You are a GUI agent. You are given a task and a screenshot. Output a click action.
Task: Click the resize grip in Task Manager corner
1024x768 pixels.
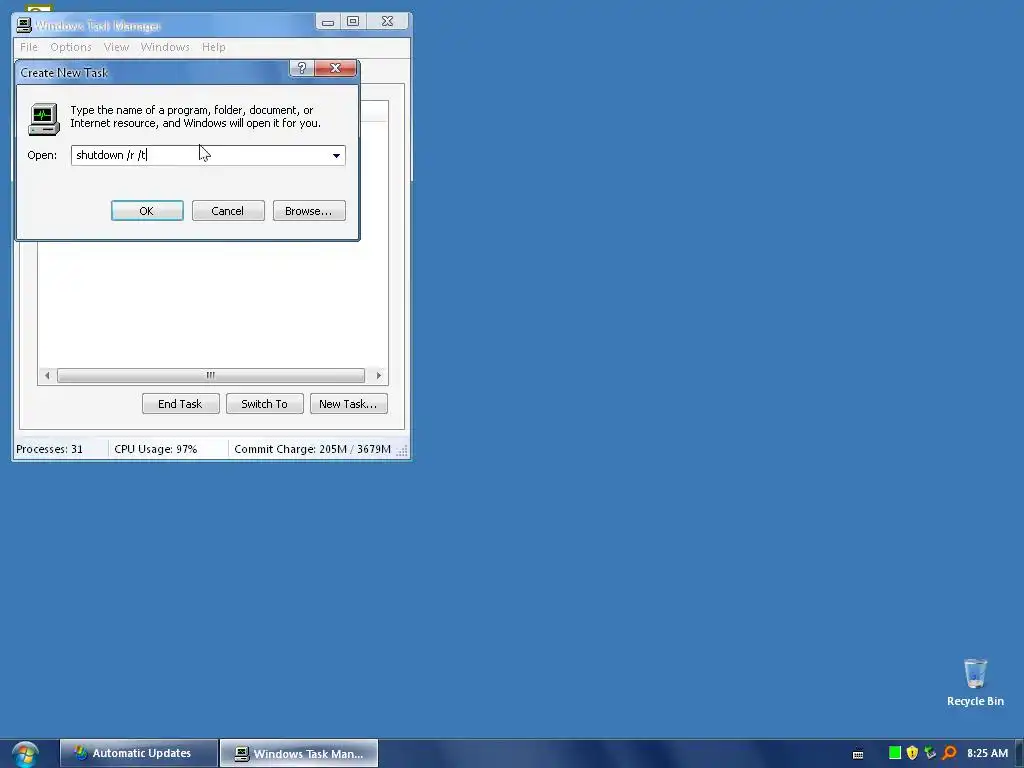[x=402, y=451]
